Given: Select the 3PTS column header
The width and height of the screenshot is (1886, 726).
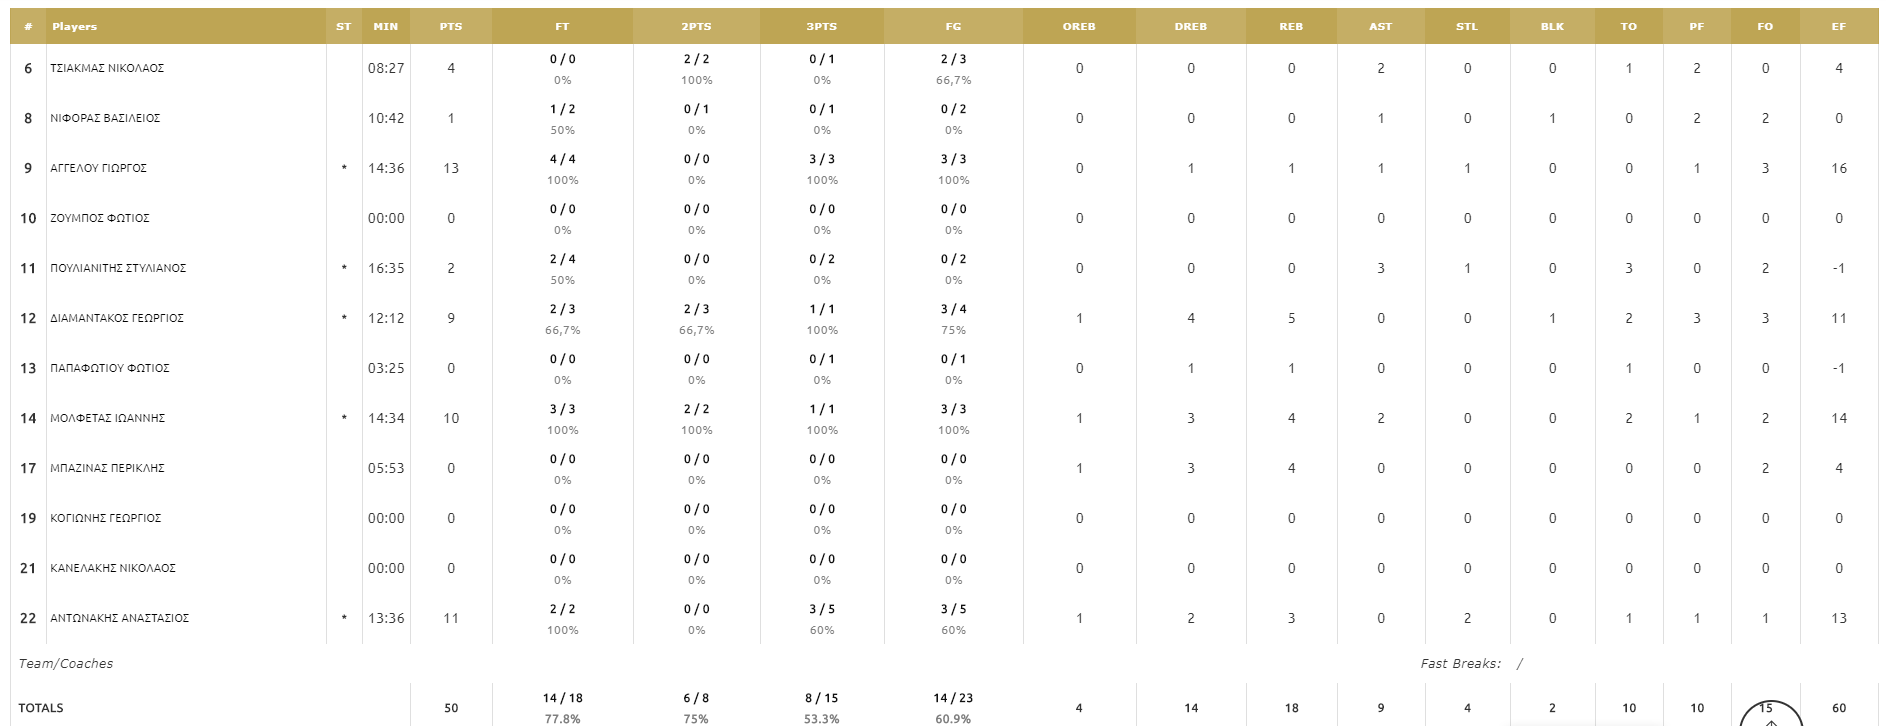Looking at the screenshot, I should [822, 27].
